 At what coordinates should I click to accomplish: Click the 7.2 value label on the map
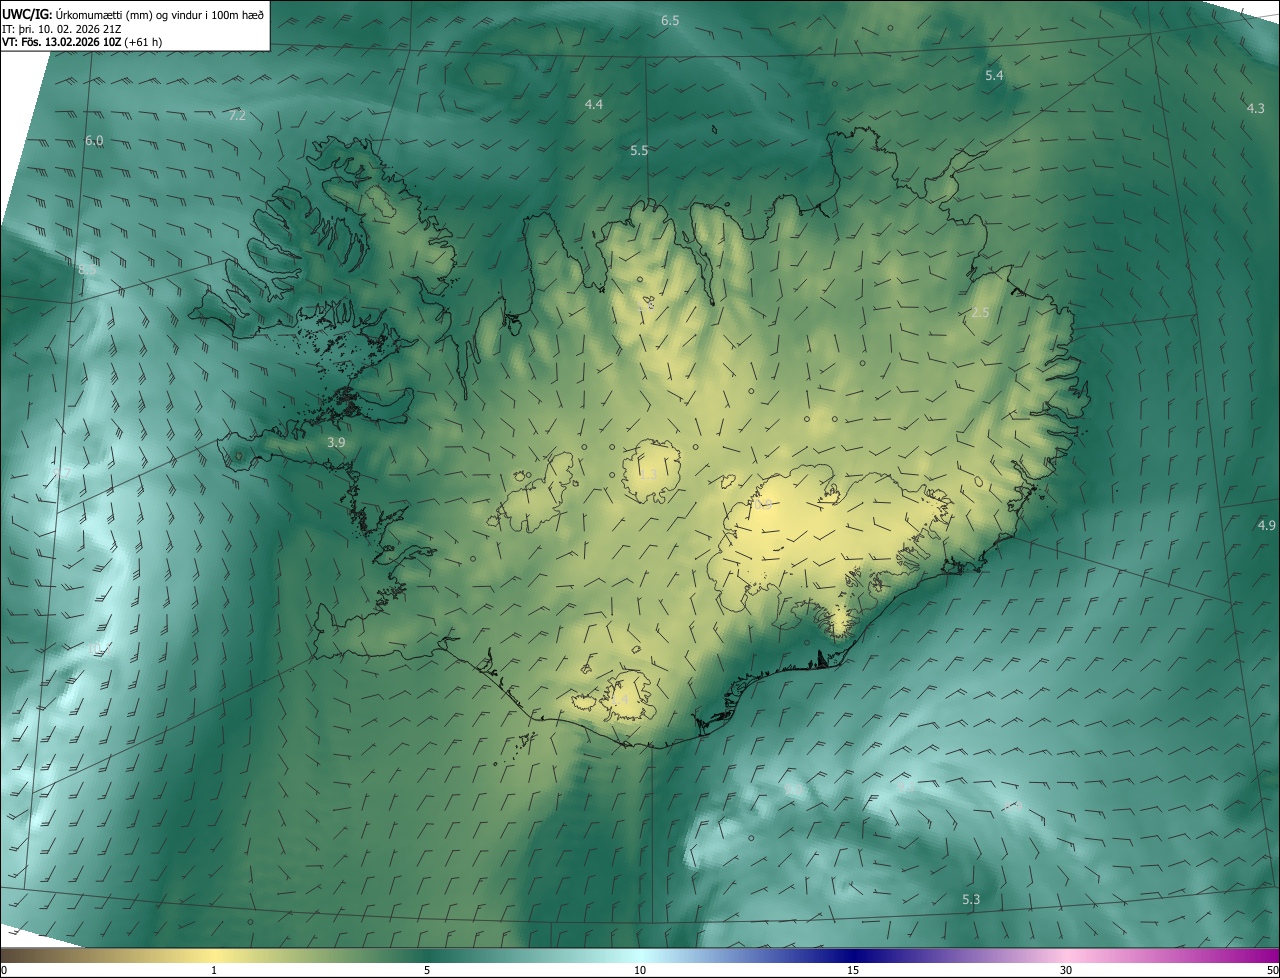[x=237, y=116]
